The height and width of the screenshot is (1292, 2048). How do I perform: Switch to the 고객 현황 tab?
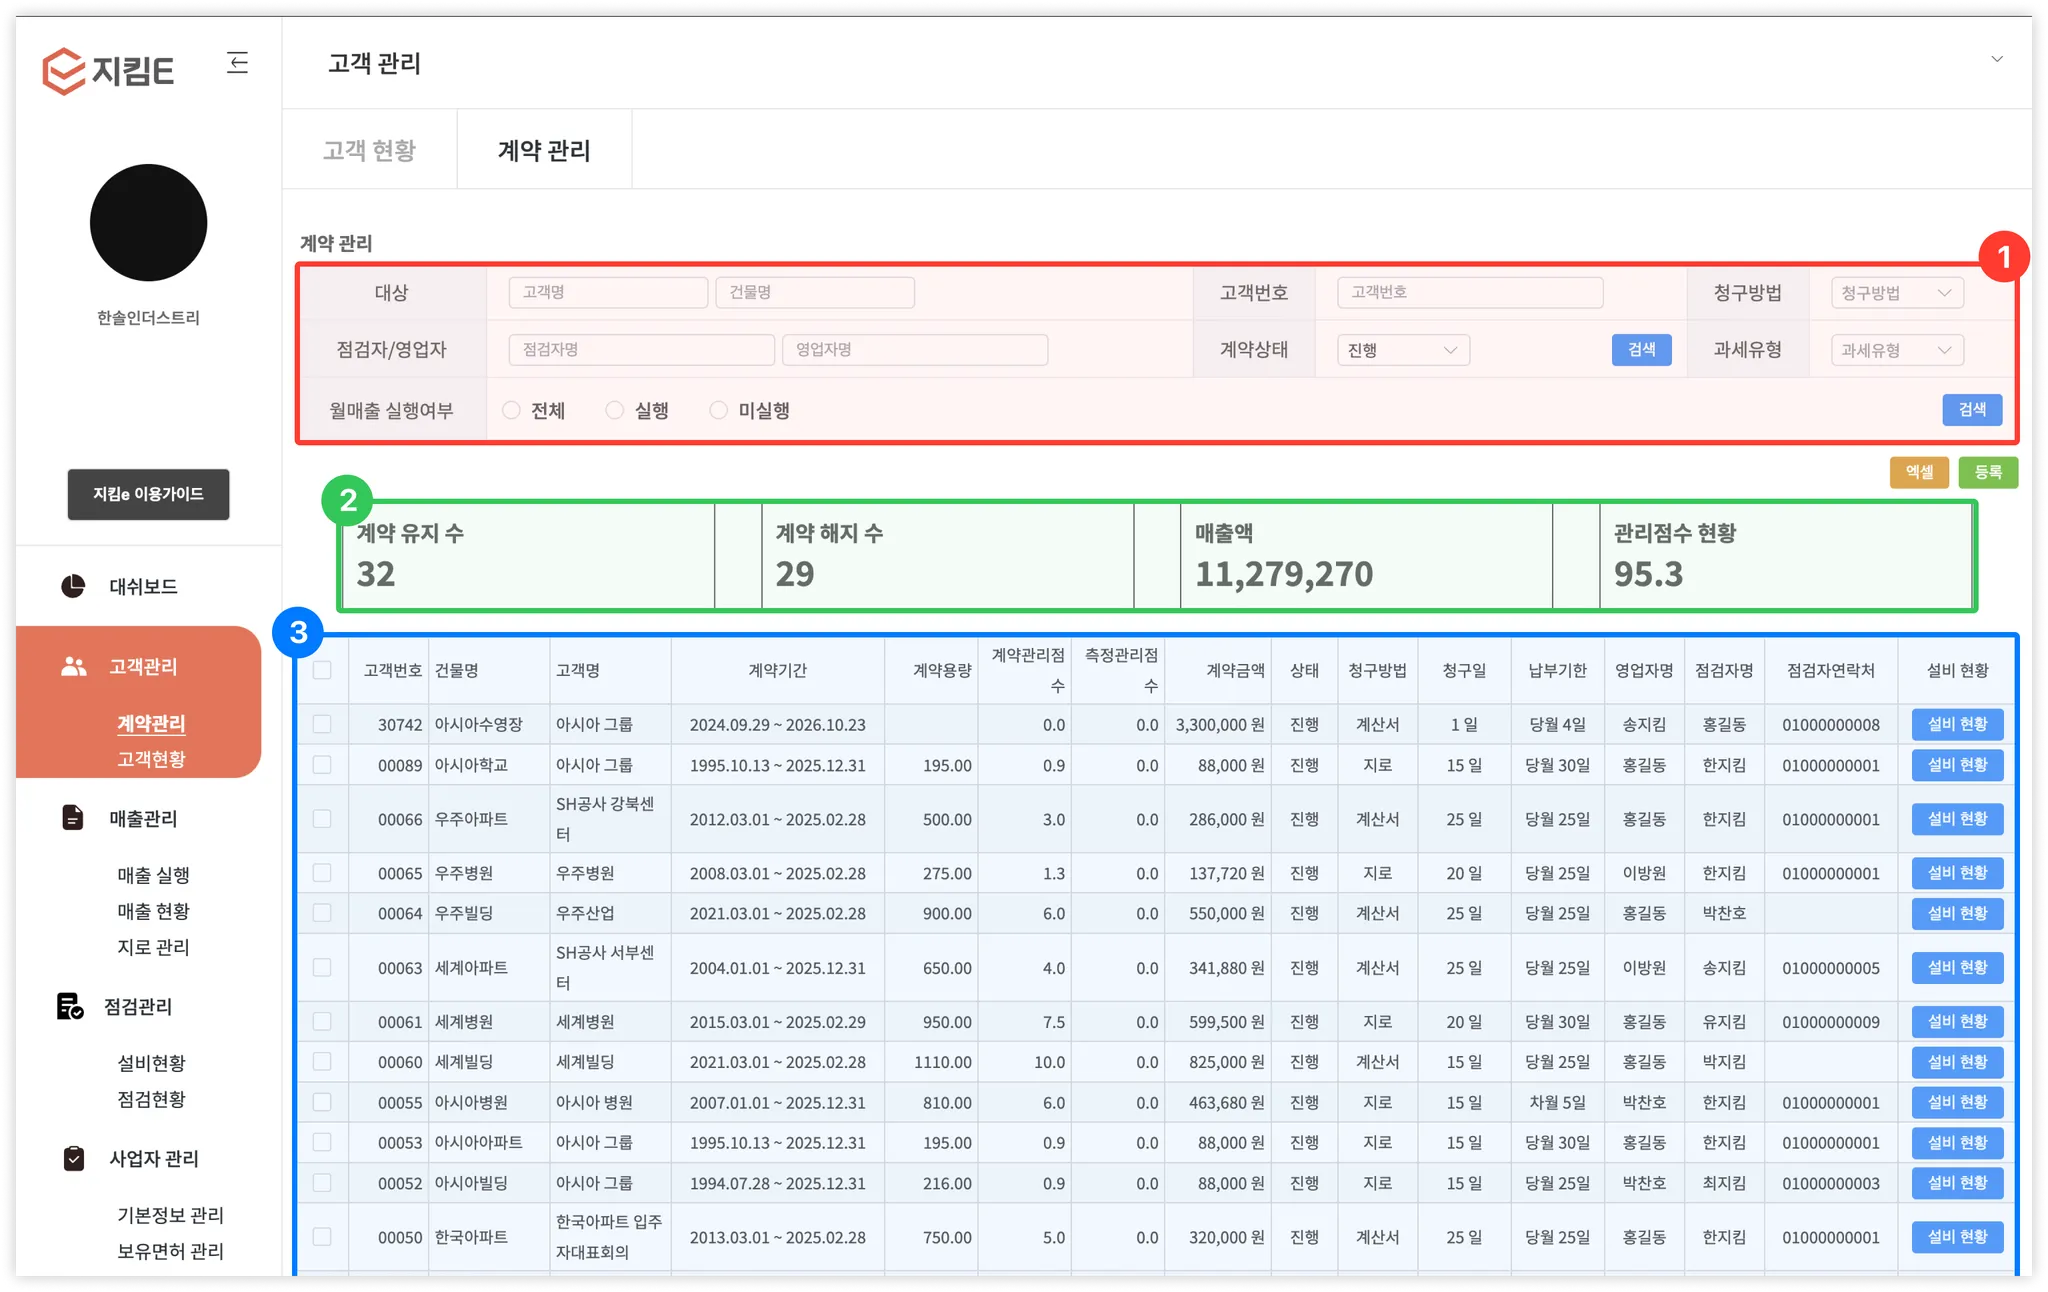click(369, 150)
